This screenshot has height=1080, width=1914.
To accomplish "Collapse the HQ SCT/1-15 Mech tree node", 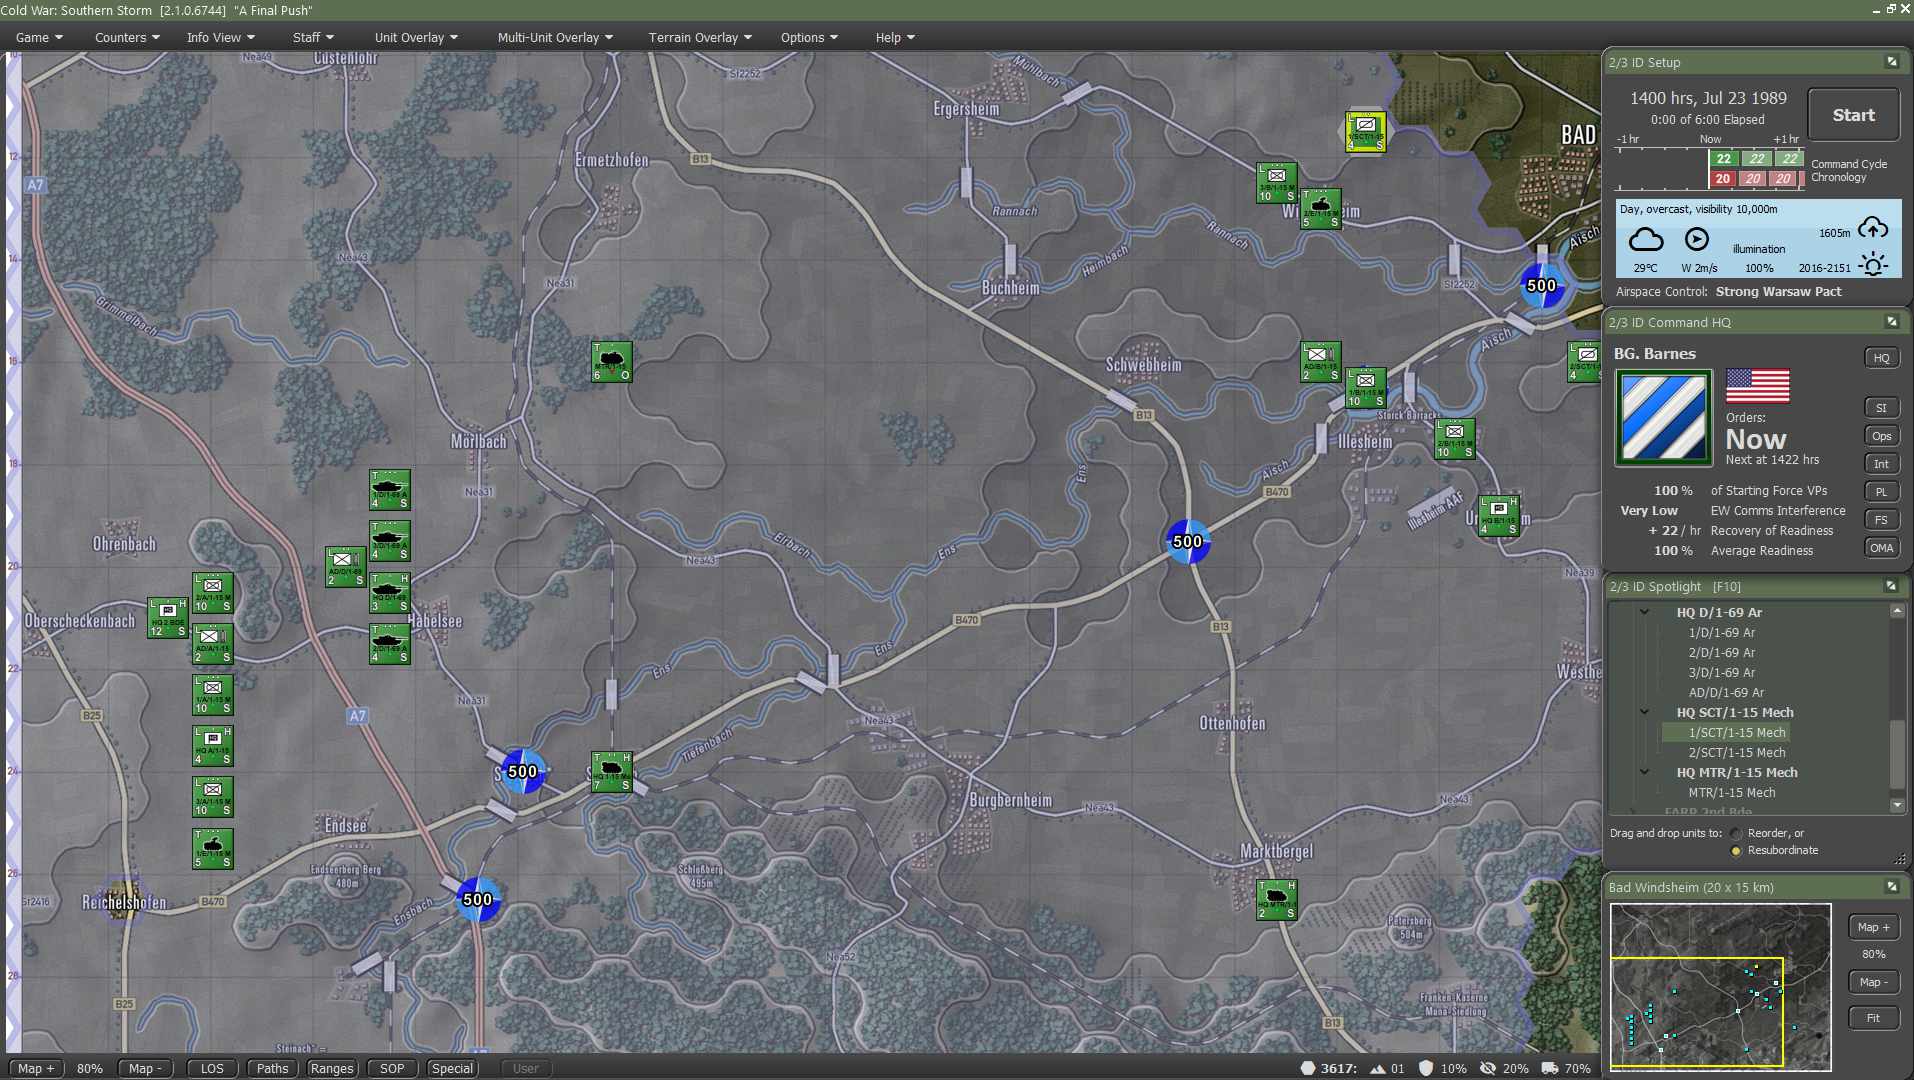I will coord(1645,712).
